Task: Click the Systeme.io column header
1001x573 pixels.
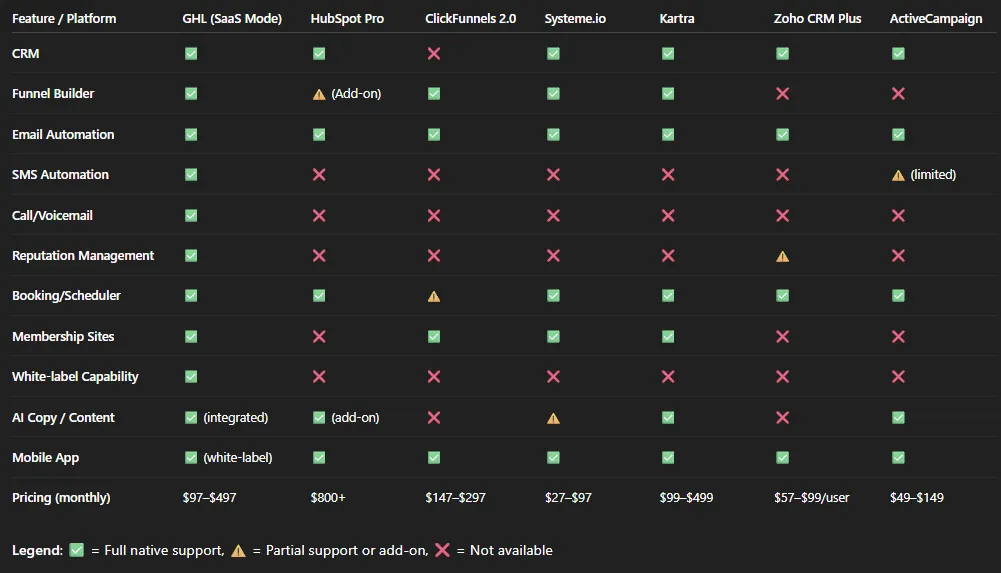Action: pyautogui.click(x=575, y=19)
